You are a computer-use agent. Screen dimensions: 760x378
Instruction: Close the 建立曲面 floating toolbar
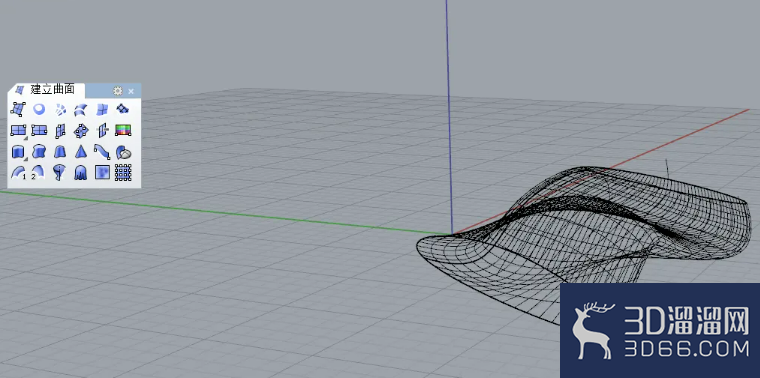click(131, 91)
